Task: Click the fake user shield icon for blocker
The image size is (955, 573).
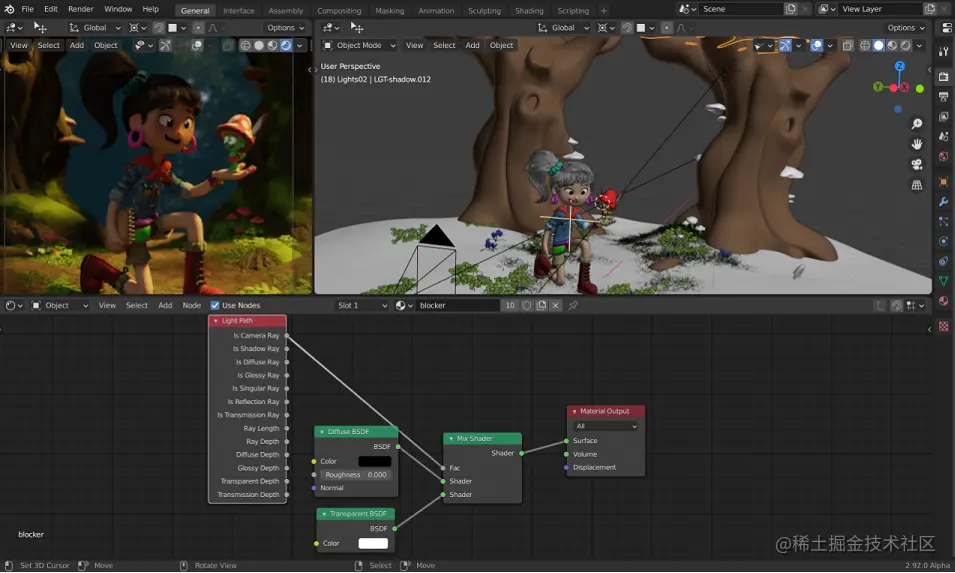Action: (x=527, y=306)
